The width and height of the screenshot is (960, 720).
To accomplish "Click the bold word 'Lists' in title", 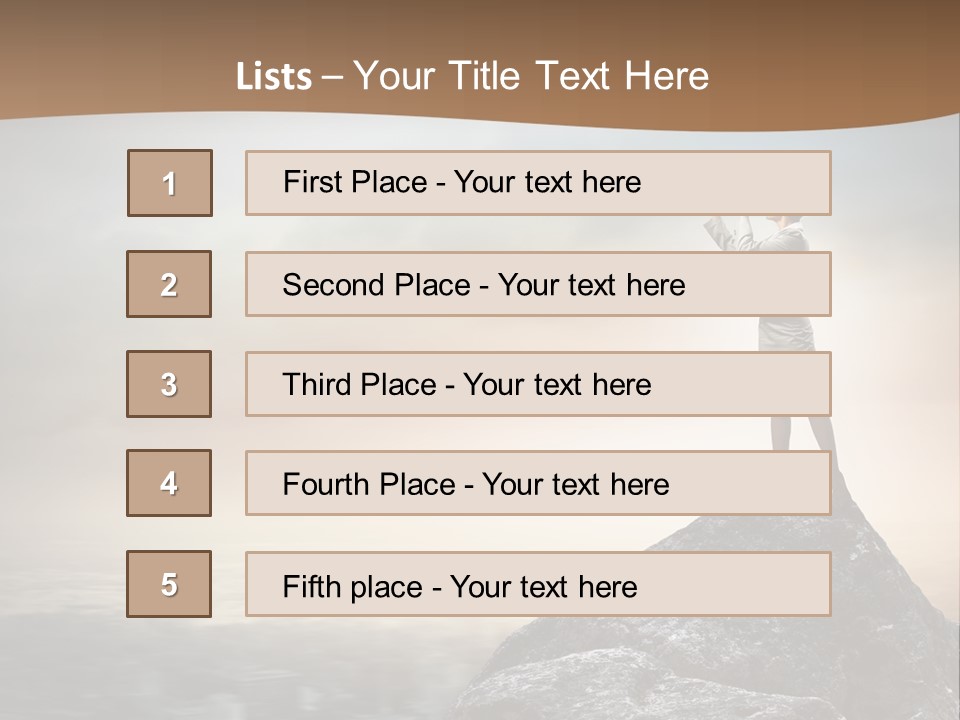I will coord(274,77).
